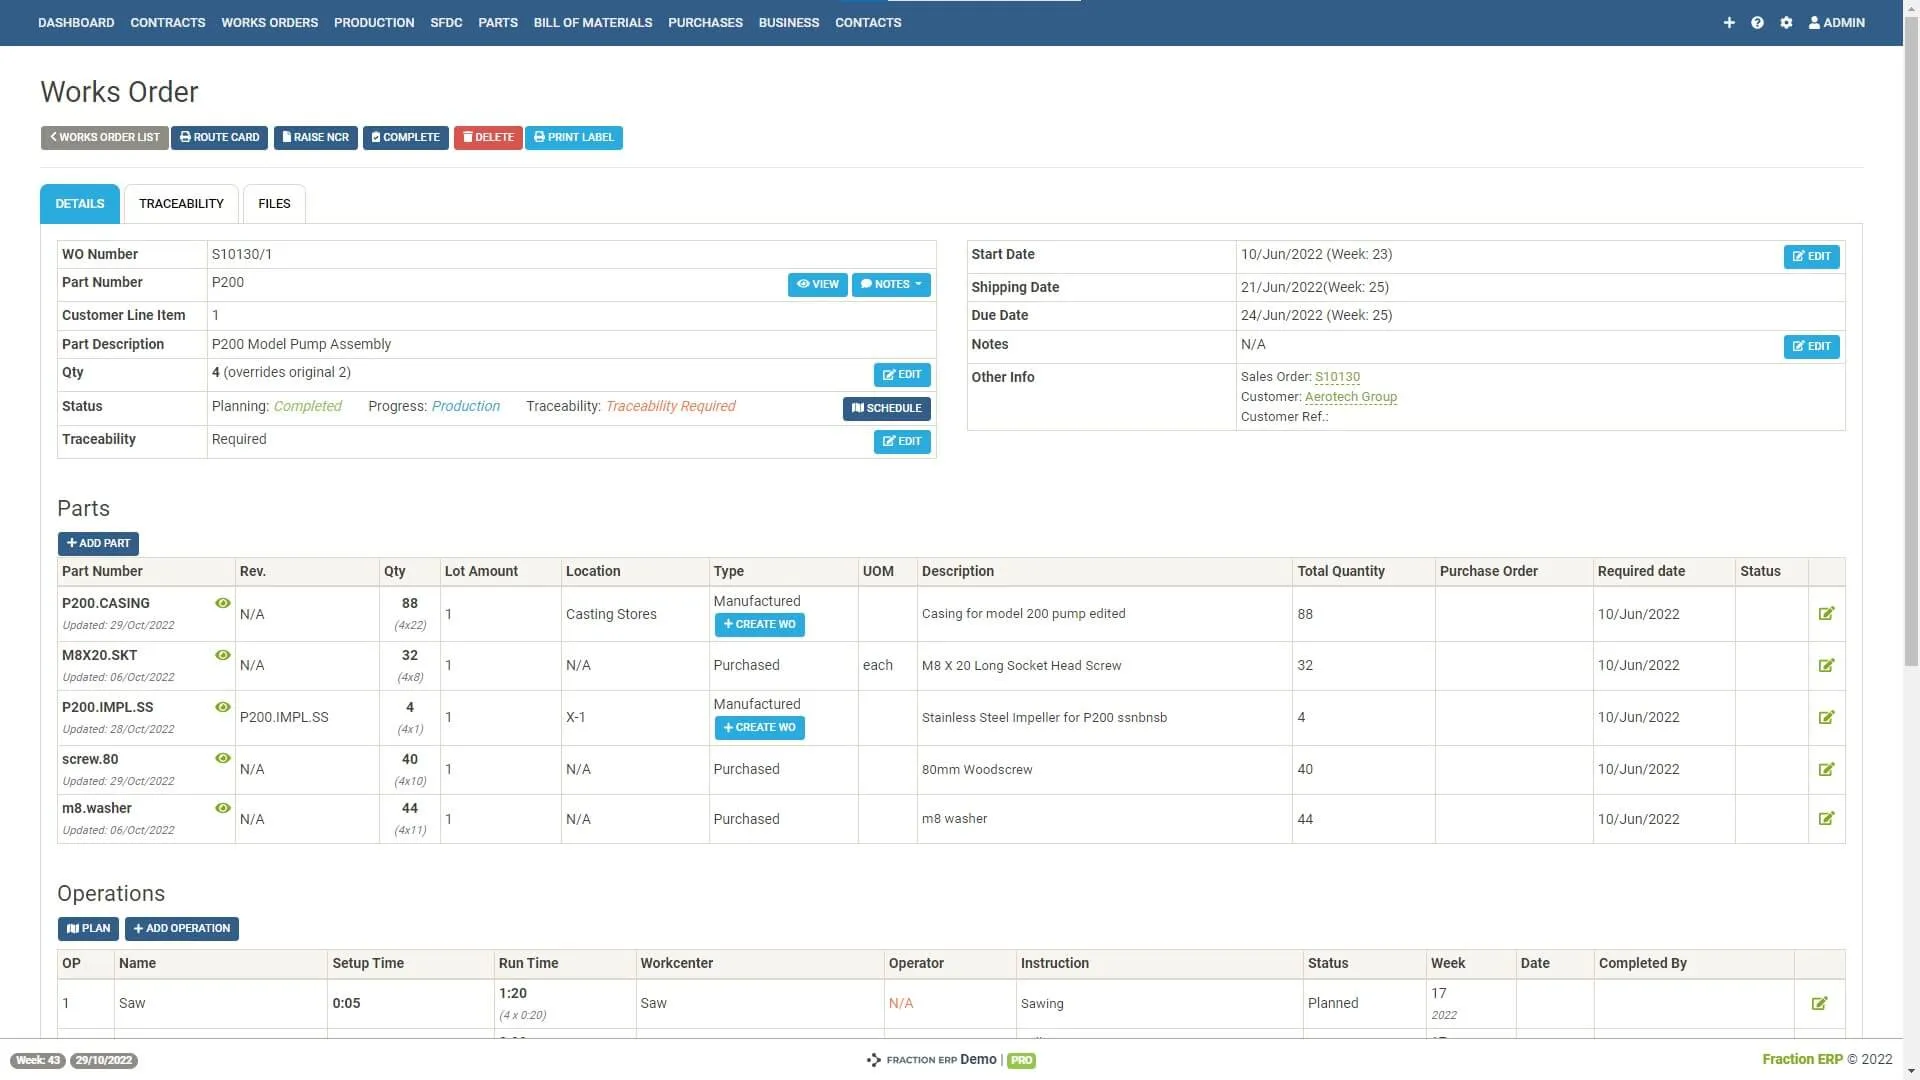Image resolution: width=1920 pixels, height=1080 pixels.
Task: Click eye icon for screw.80 part
Action: coord(223,758)
